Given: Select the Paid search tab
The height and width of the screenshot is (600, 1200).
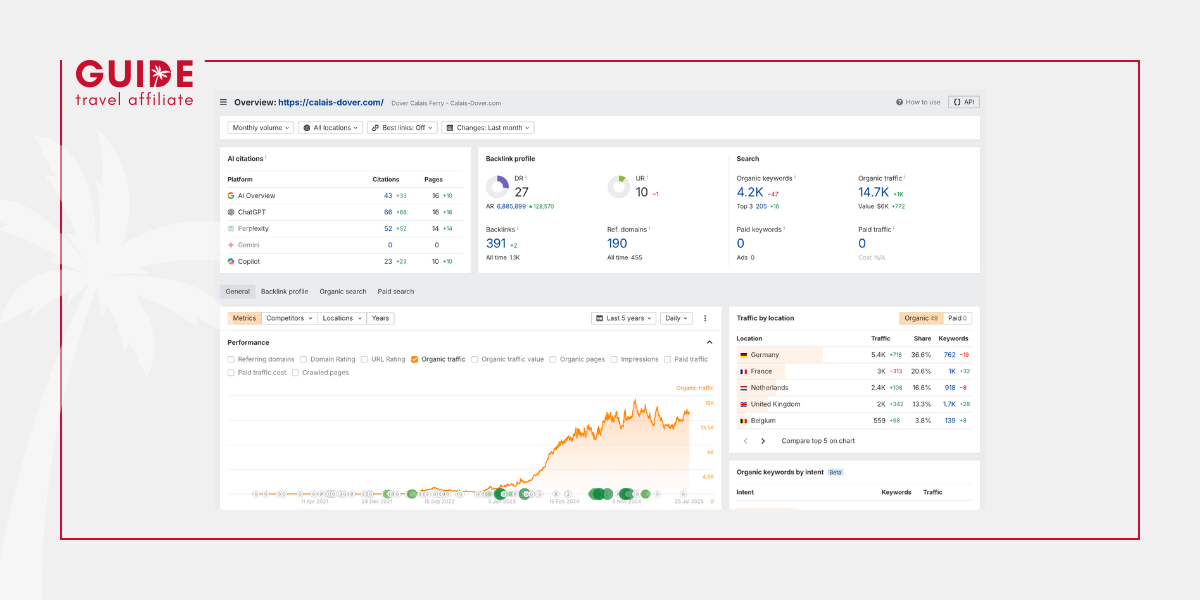Looking at the screenshot, I should [x=395, y=292].
